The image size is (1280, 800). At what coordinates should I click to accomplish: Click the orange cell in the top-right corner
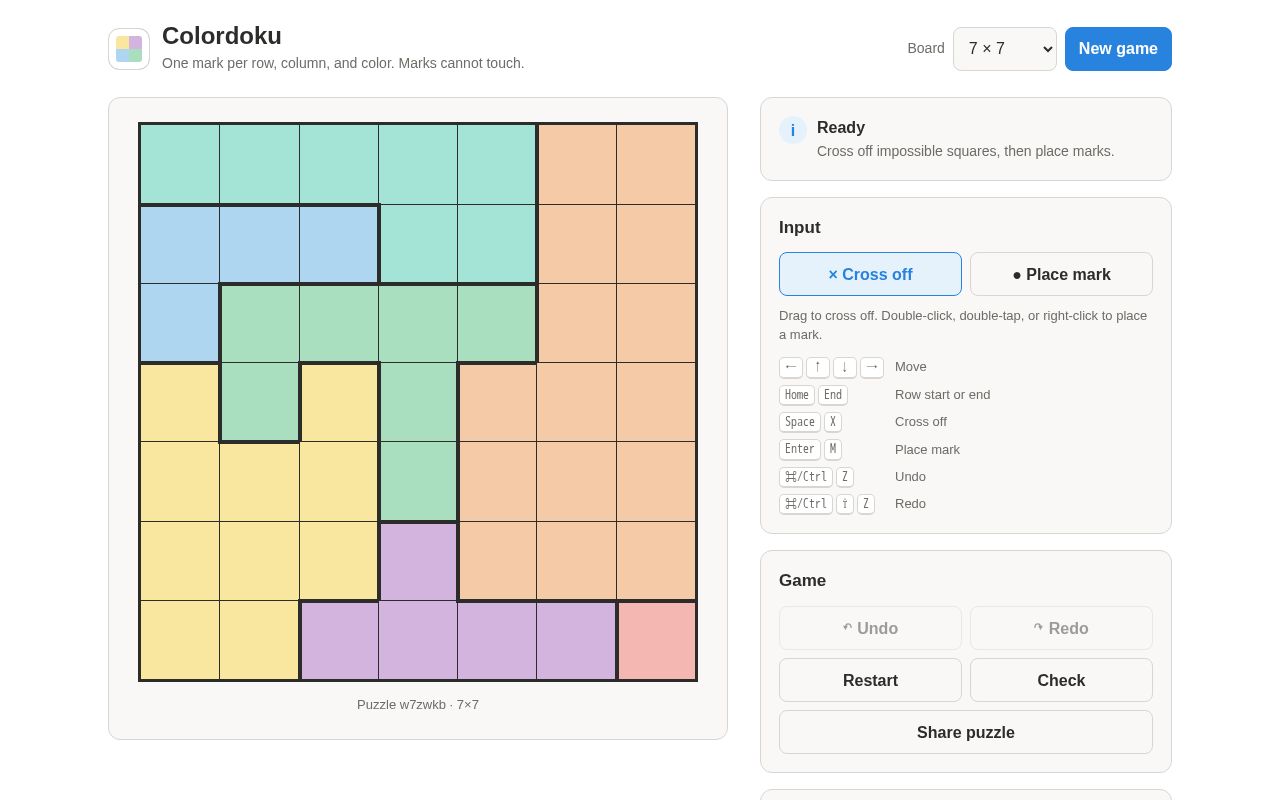tap(656, 164)
